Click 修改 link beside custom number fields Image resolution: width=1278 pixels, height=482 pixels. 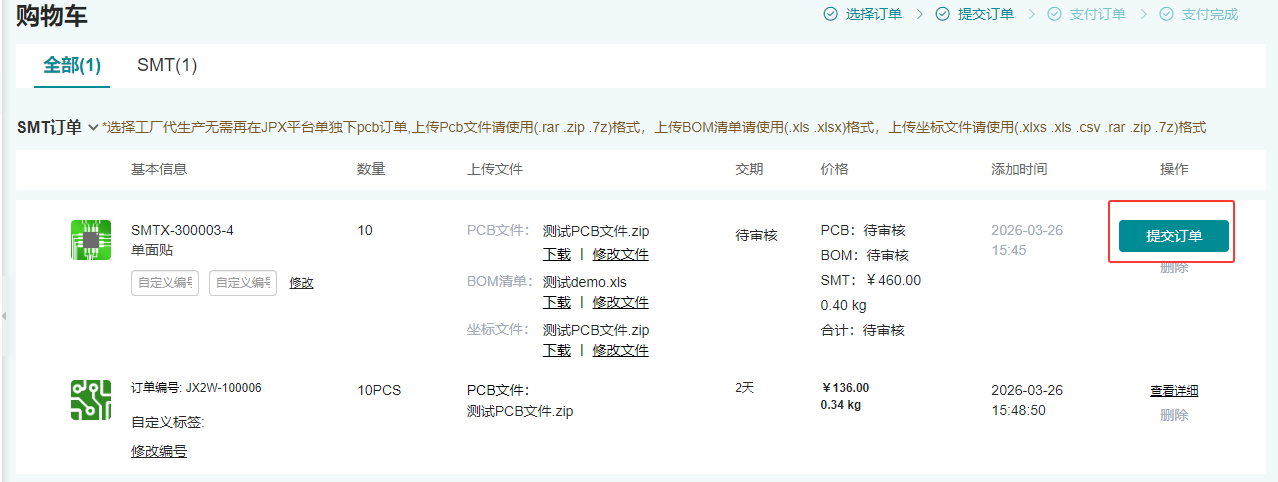[x=301, y=283]
